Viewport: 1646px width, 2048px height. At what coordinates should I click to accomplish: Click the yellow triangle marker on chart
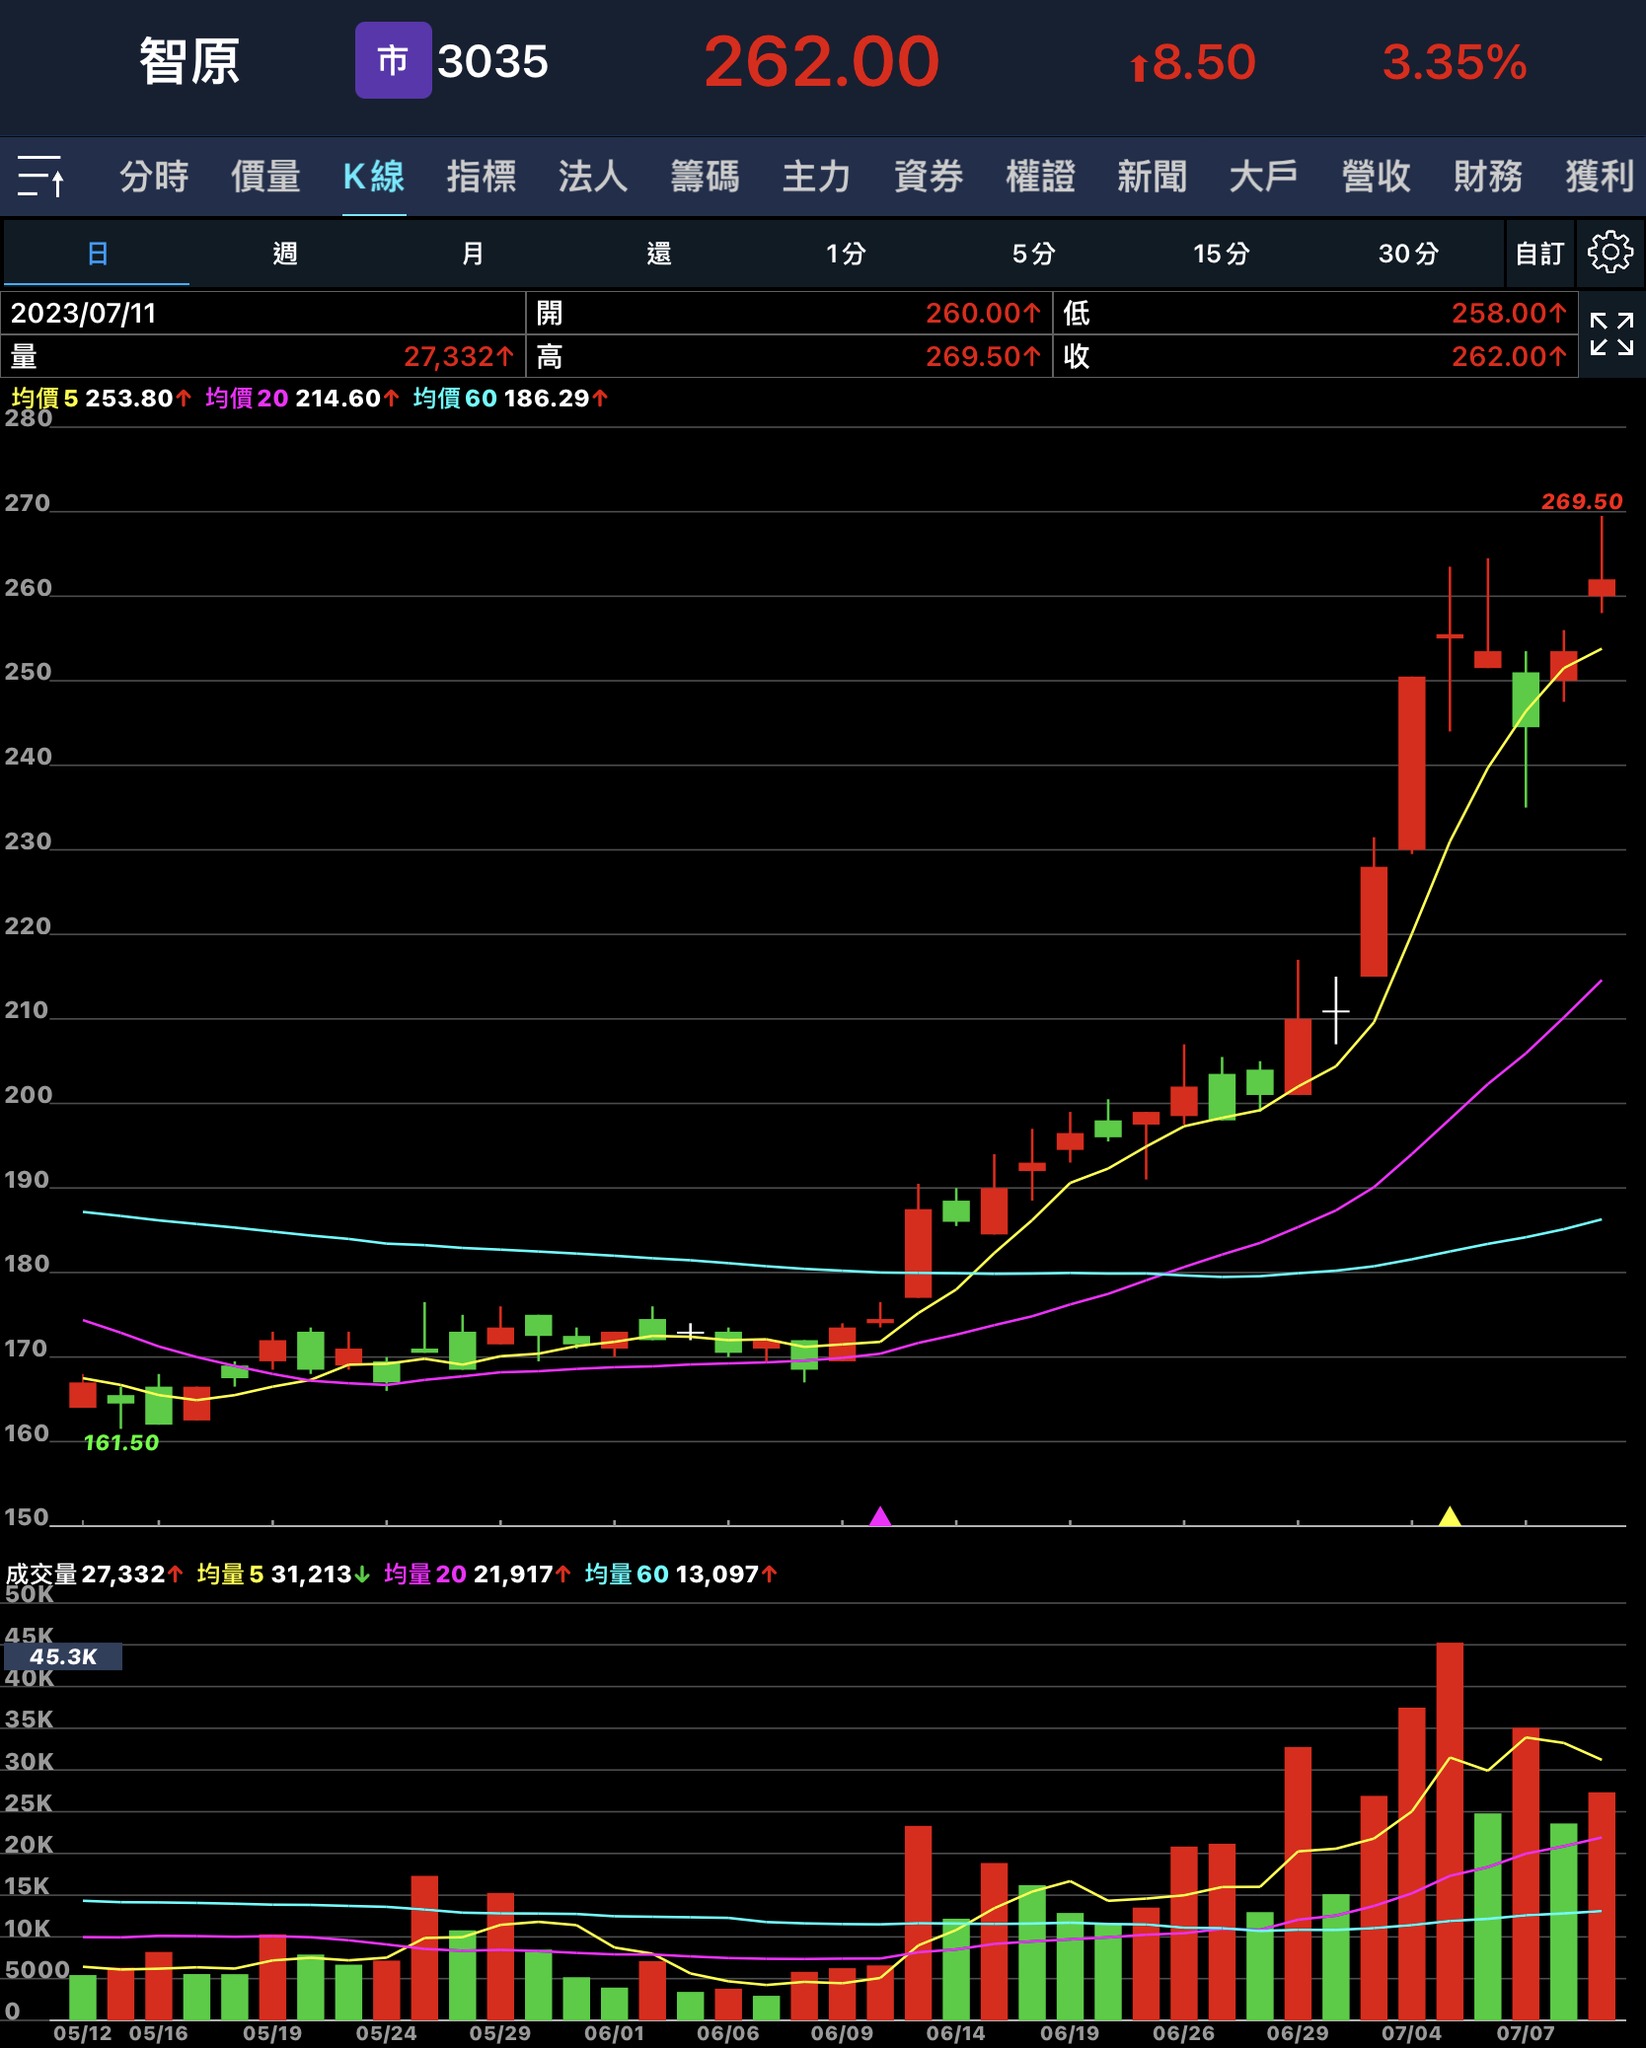coord(1449,1516)
